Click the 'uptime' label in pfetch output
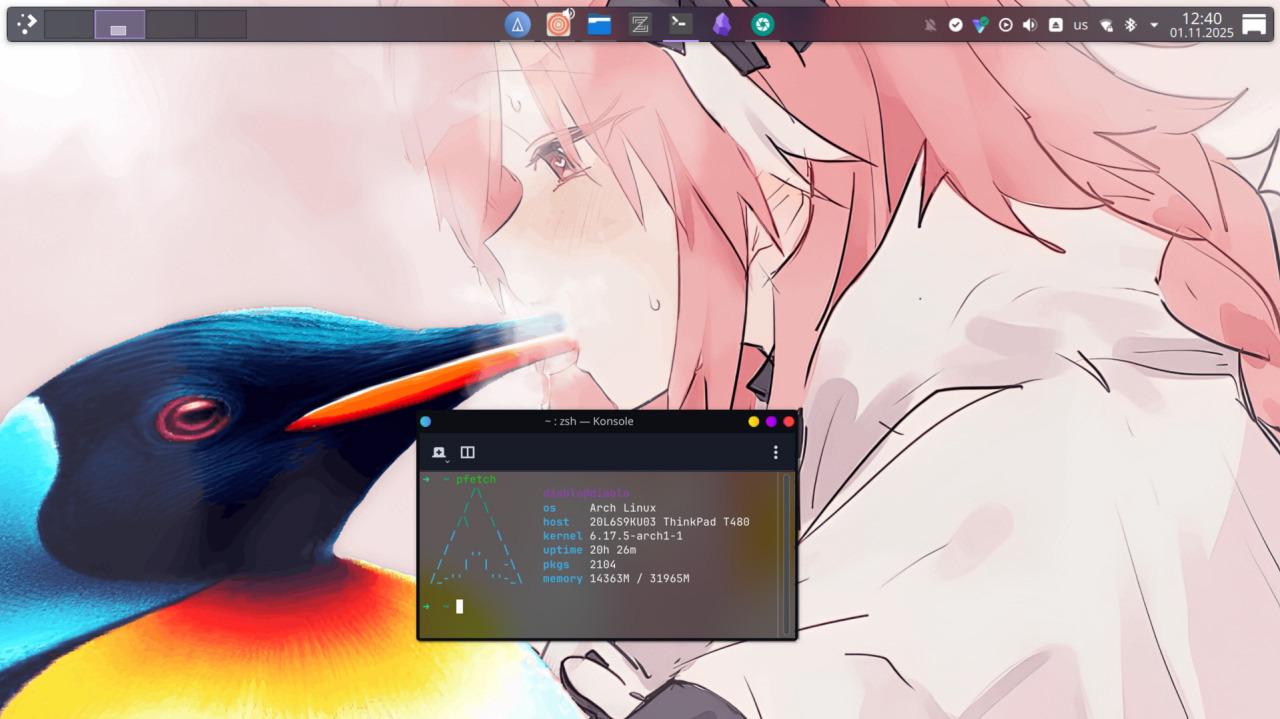The height and width of the screenshot is (719, 1280). (x=563, y=550)
